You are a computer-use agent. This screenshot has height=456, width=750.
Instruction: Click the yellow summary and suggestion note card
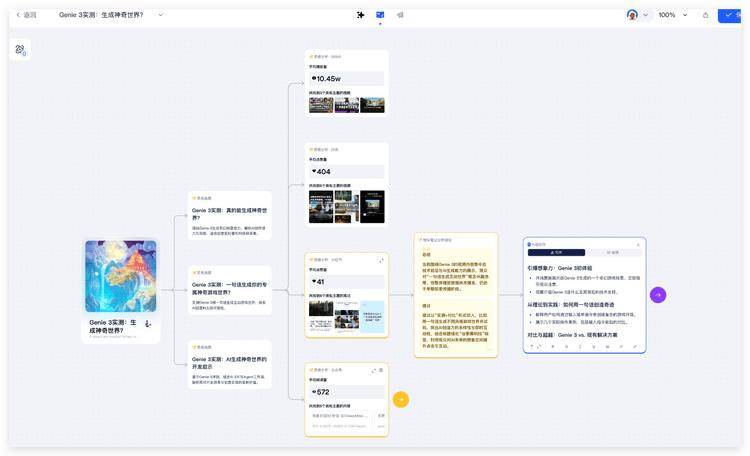coord(455,295)
